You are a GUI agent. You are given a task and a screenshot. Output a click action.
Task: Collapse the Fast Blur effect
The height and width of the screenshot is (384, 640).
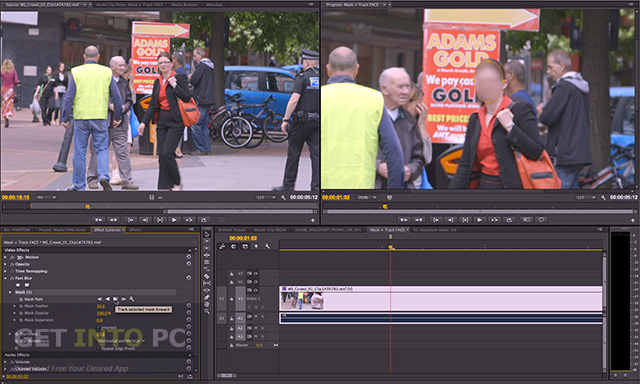[5, 278]
